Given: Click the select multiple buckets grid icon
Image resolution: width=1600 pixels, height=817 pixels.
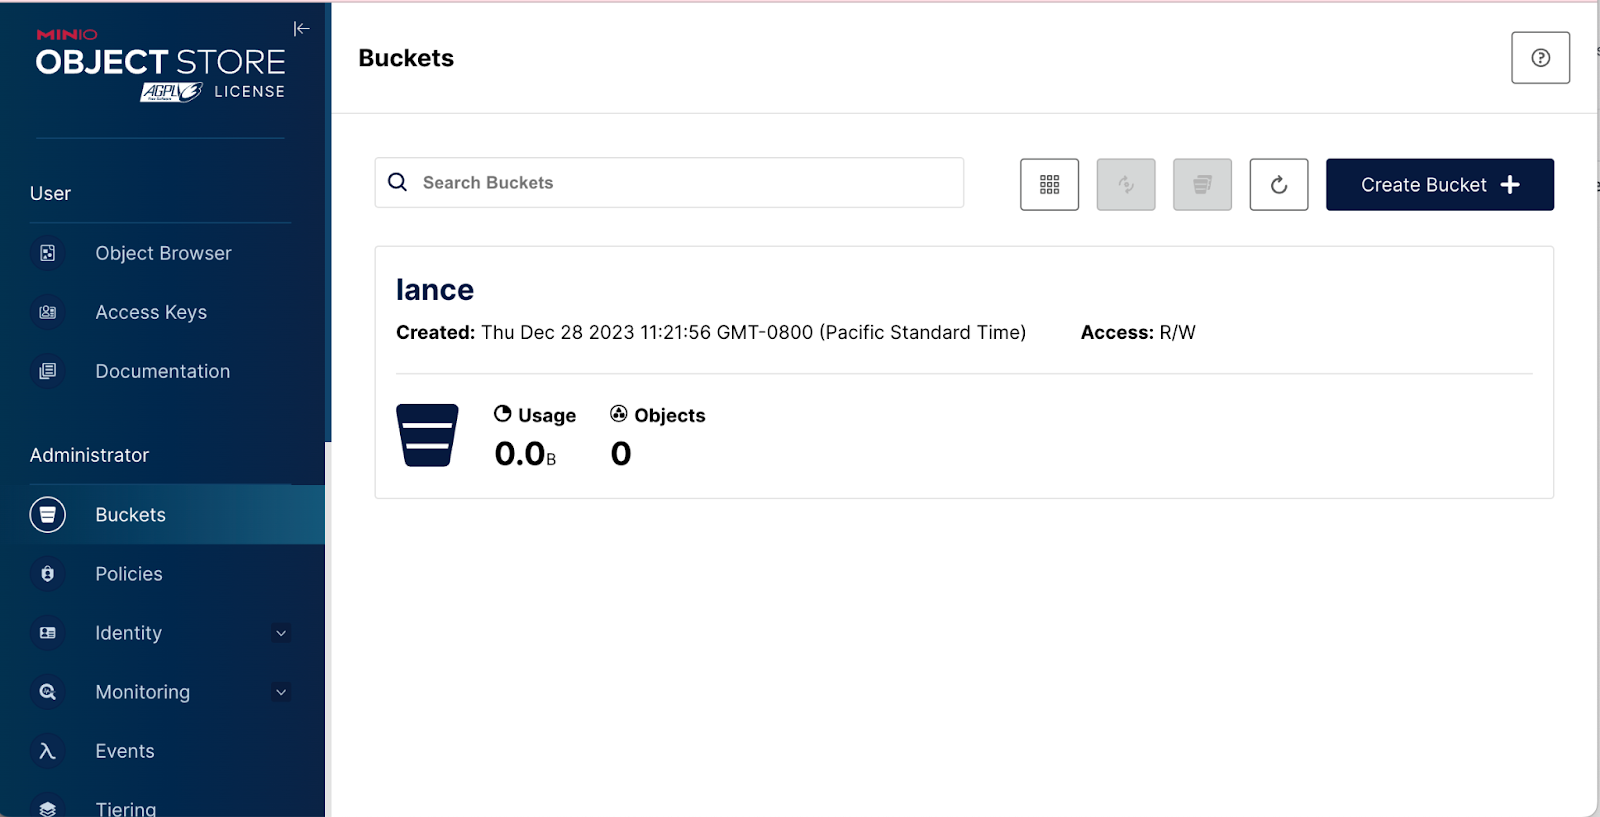Looking at the screenshot, I should coord(1049,185).
